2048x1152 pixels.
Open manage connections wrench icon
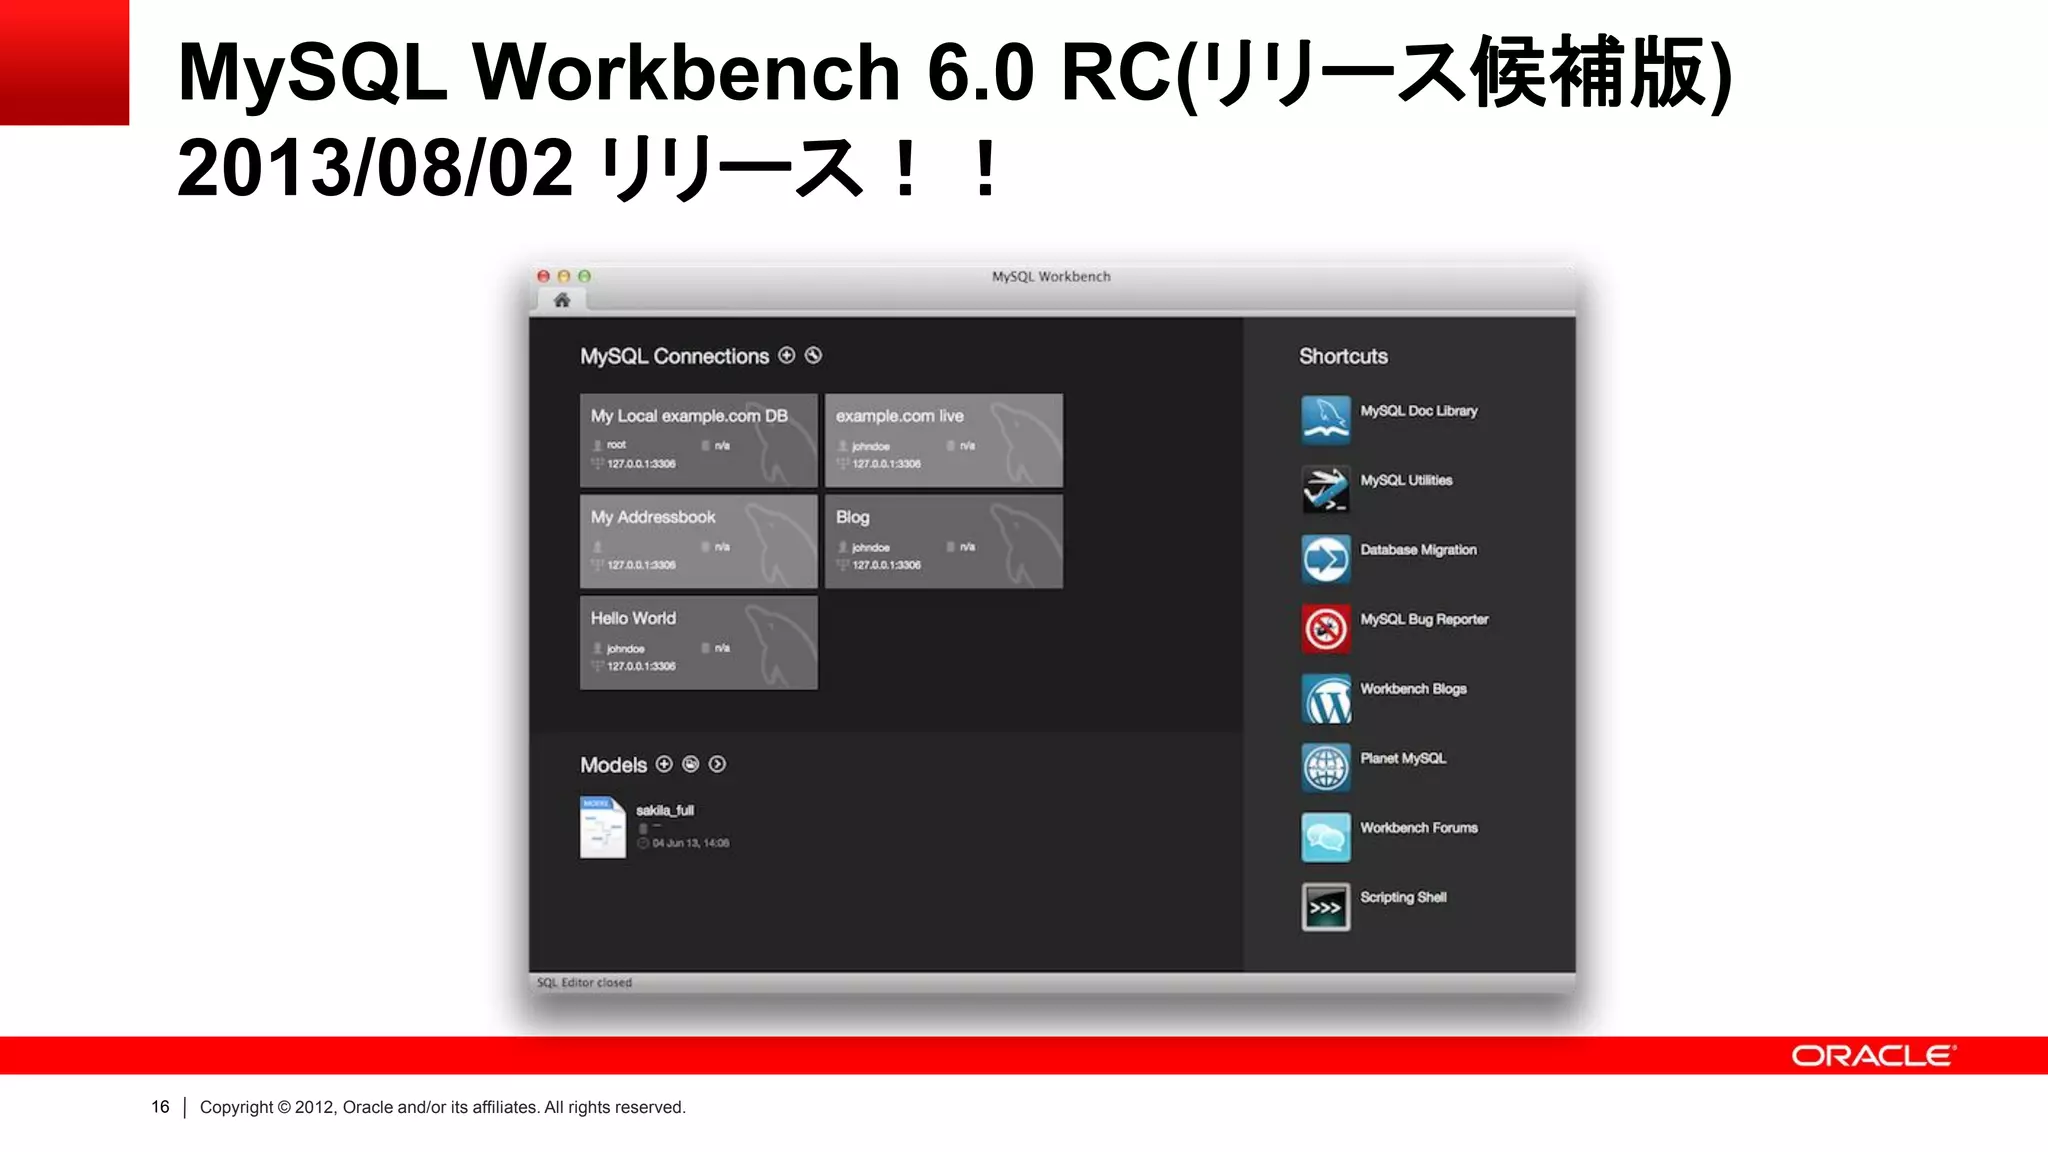814,355
